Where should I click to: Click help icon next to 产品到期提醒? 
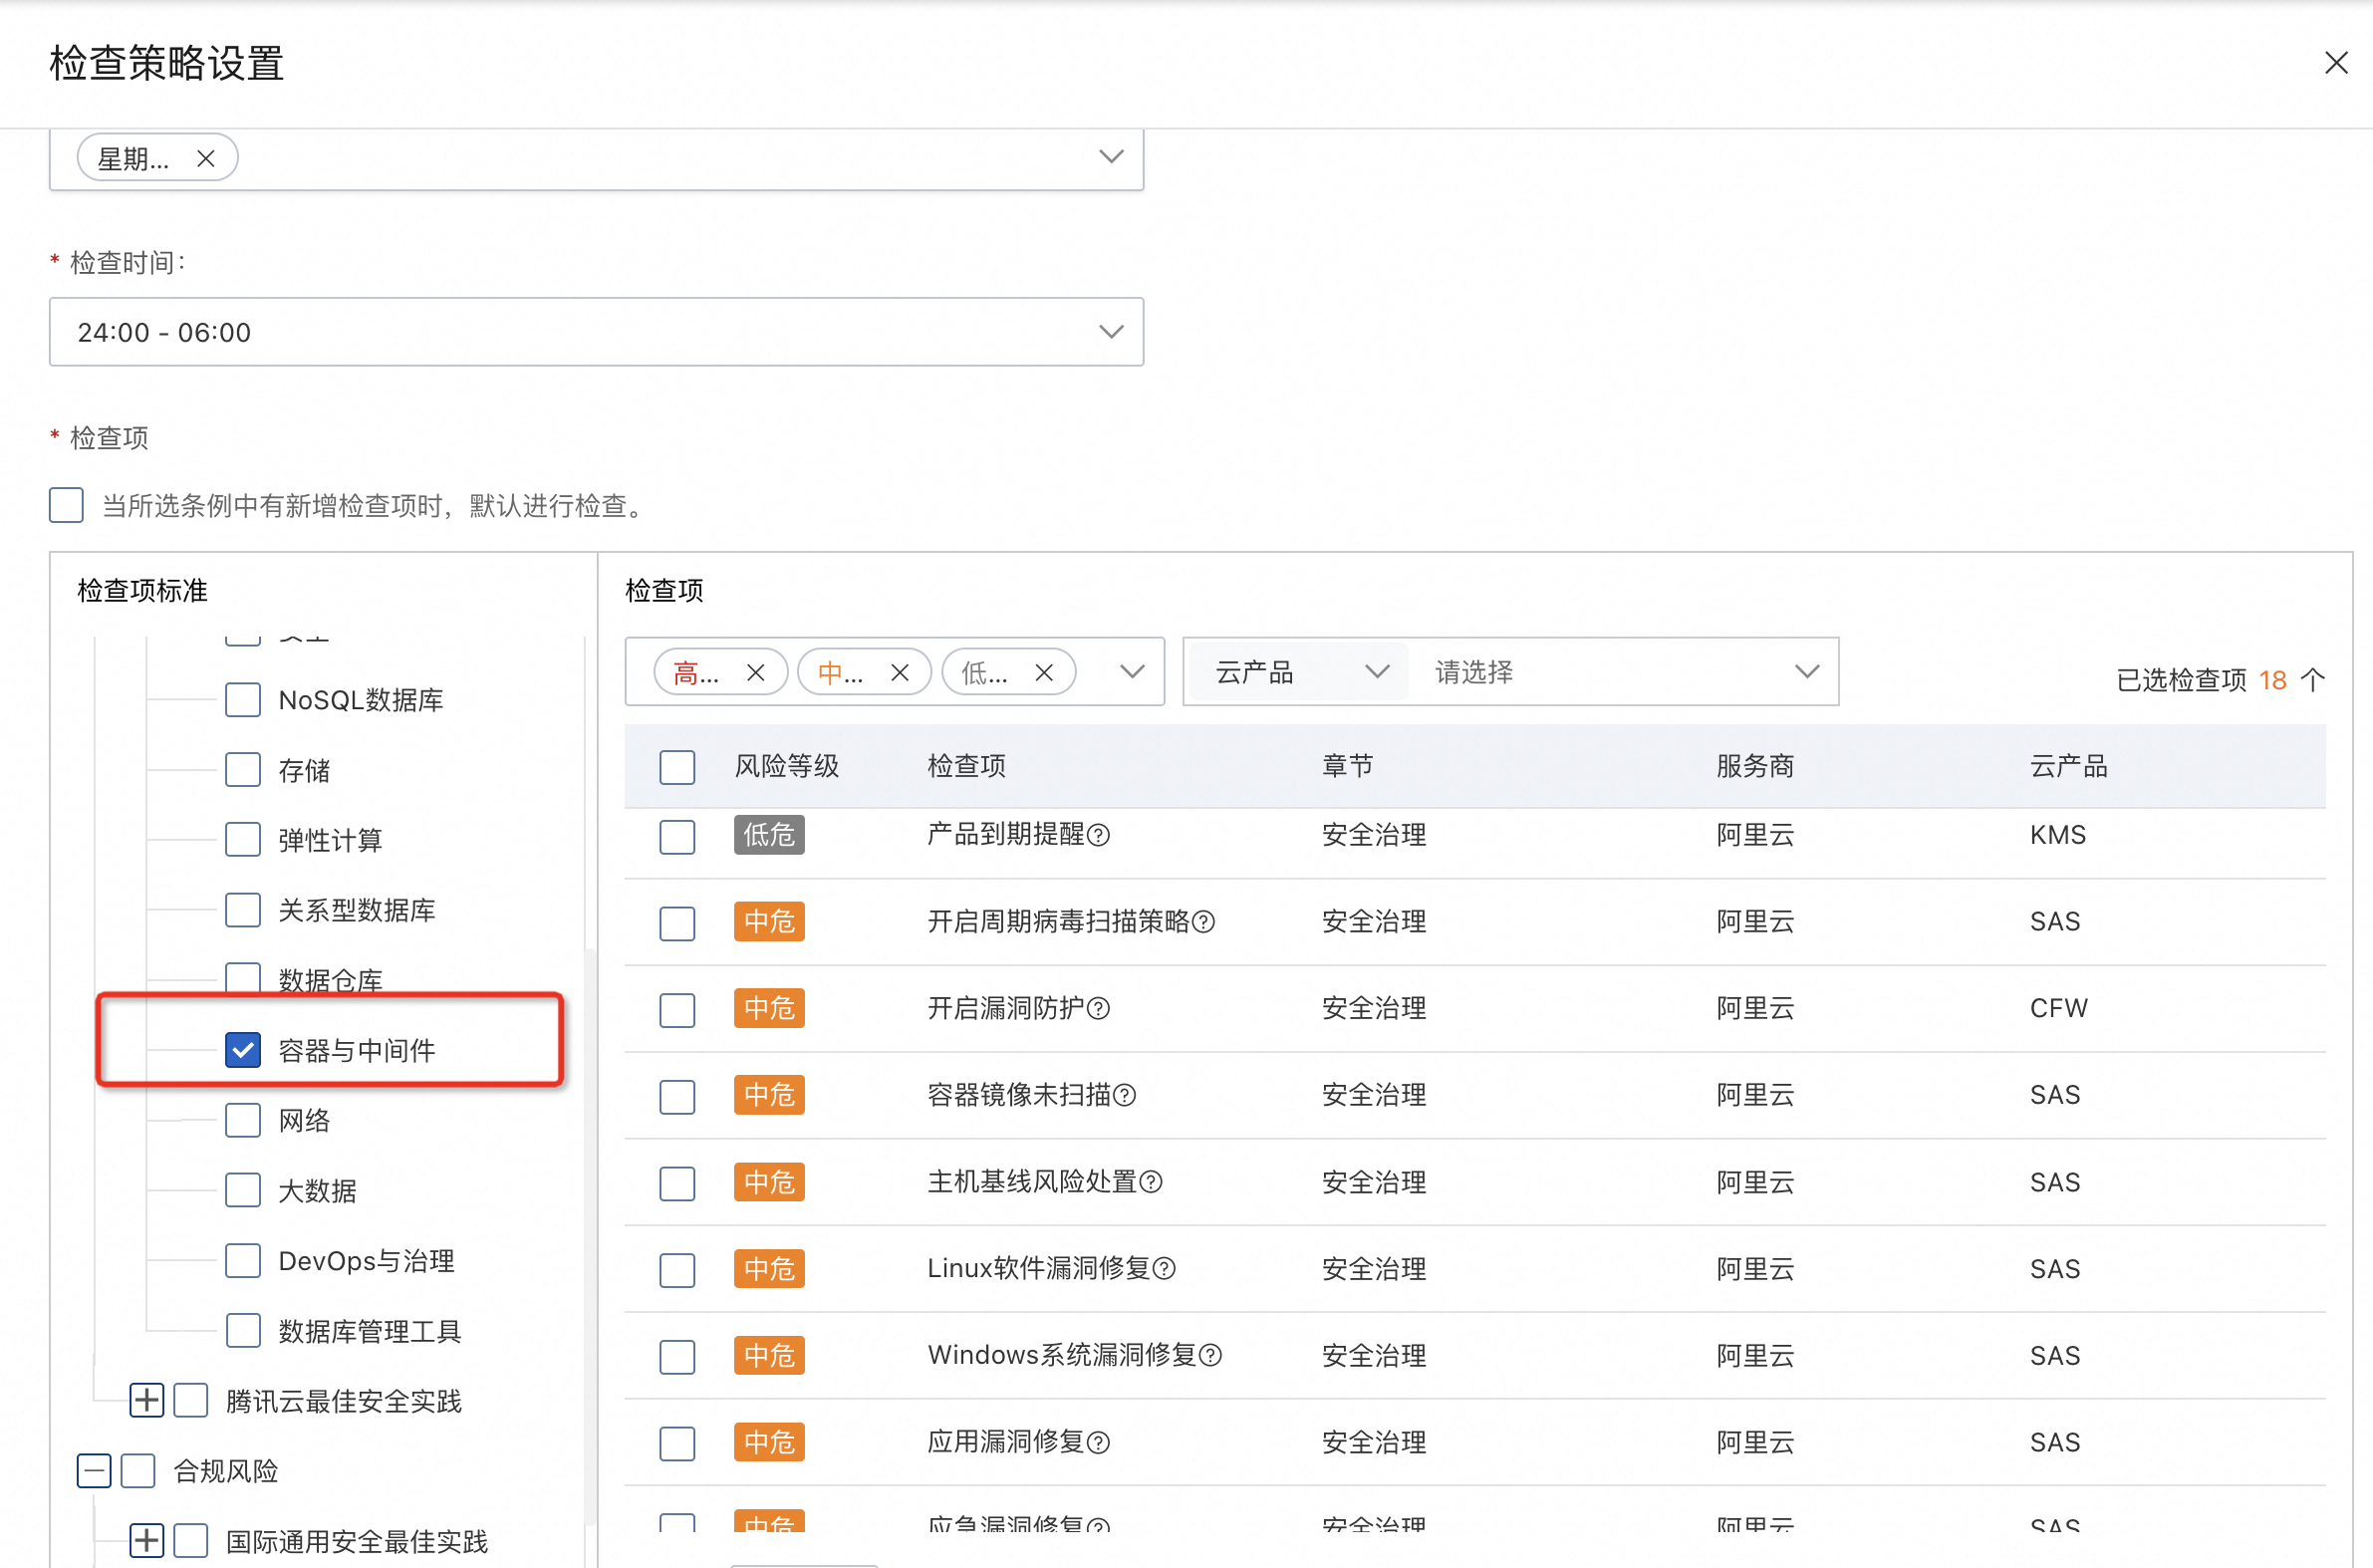coord(1098,835)
